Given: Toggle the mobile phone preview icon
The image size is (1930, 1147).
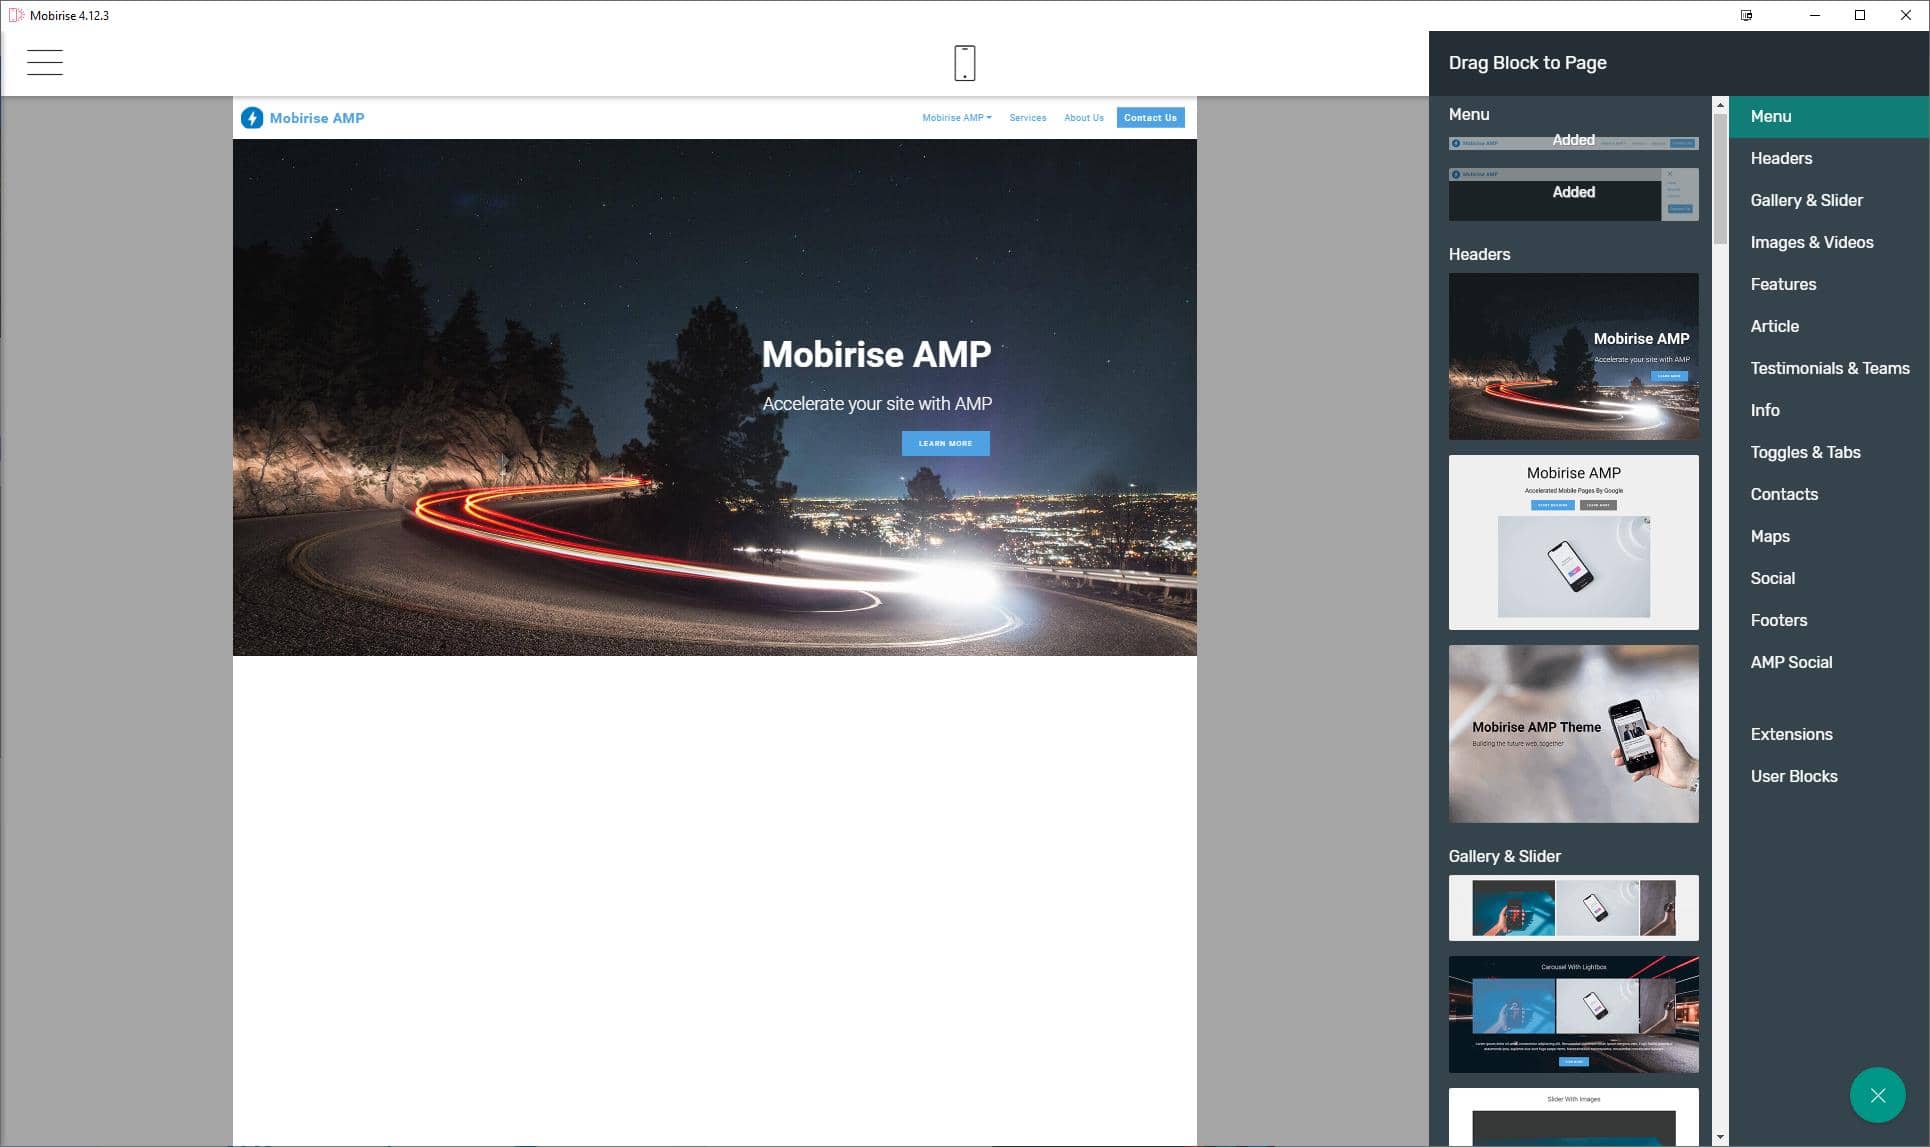Looking at the screenshot, I should click(x=964, y=63).
